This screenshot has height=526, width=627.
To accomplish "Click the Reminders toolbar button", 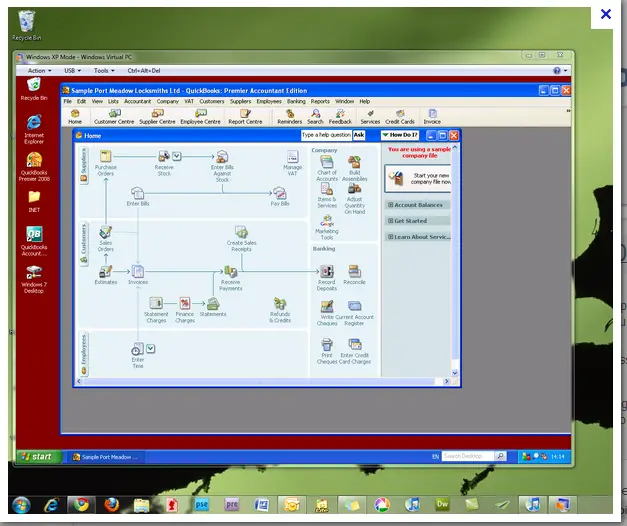I will click(290, 117).
